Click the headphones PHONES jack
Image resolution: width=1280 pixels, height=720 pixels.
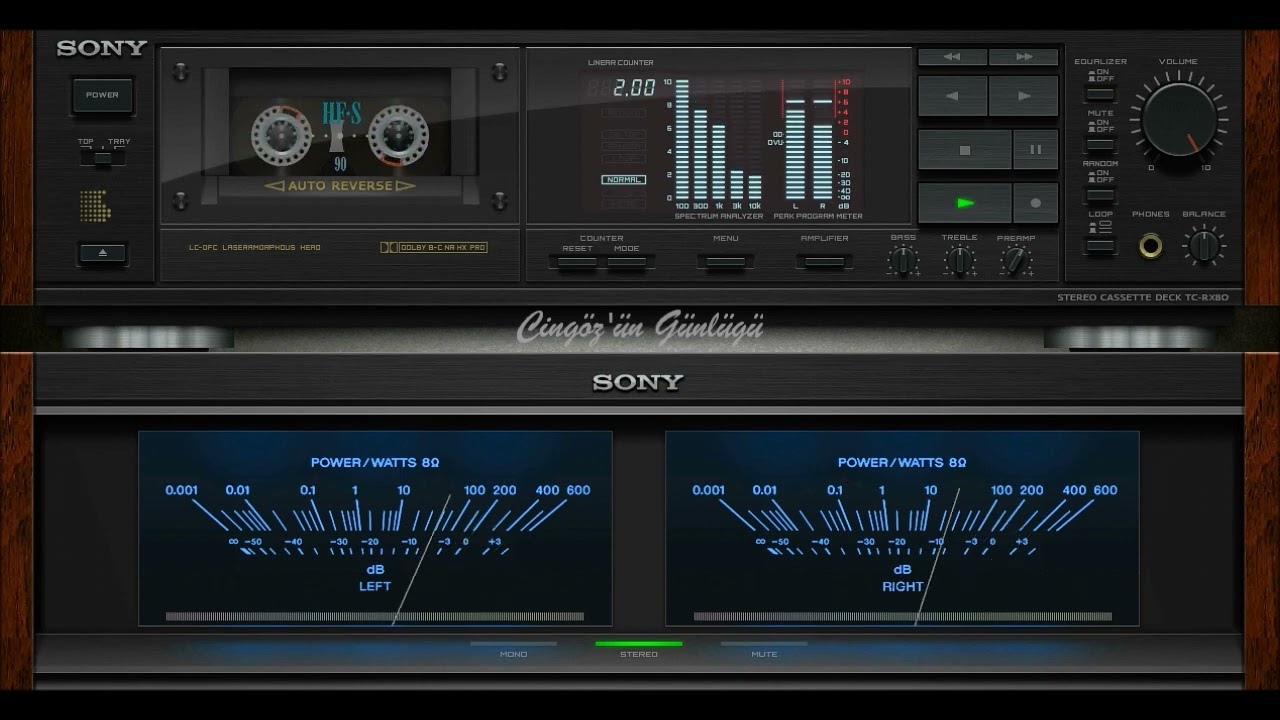click(x=1151, y=245)
